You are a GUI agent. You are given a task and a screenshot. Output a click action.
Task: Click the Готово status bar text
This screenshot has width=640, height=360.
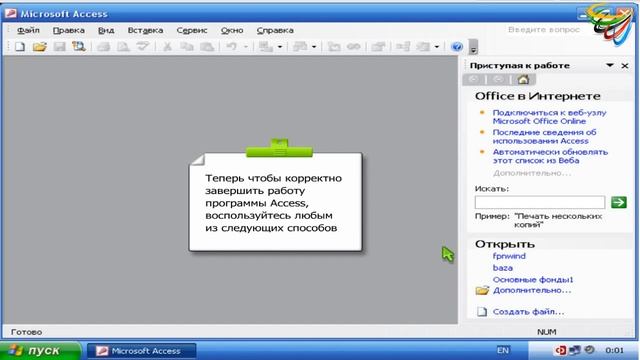pyautogui.click(x=27, y=332)
